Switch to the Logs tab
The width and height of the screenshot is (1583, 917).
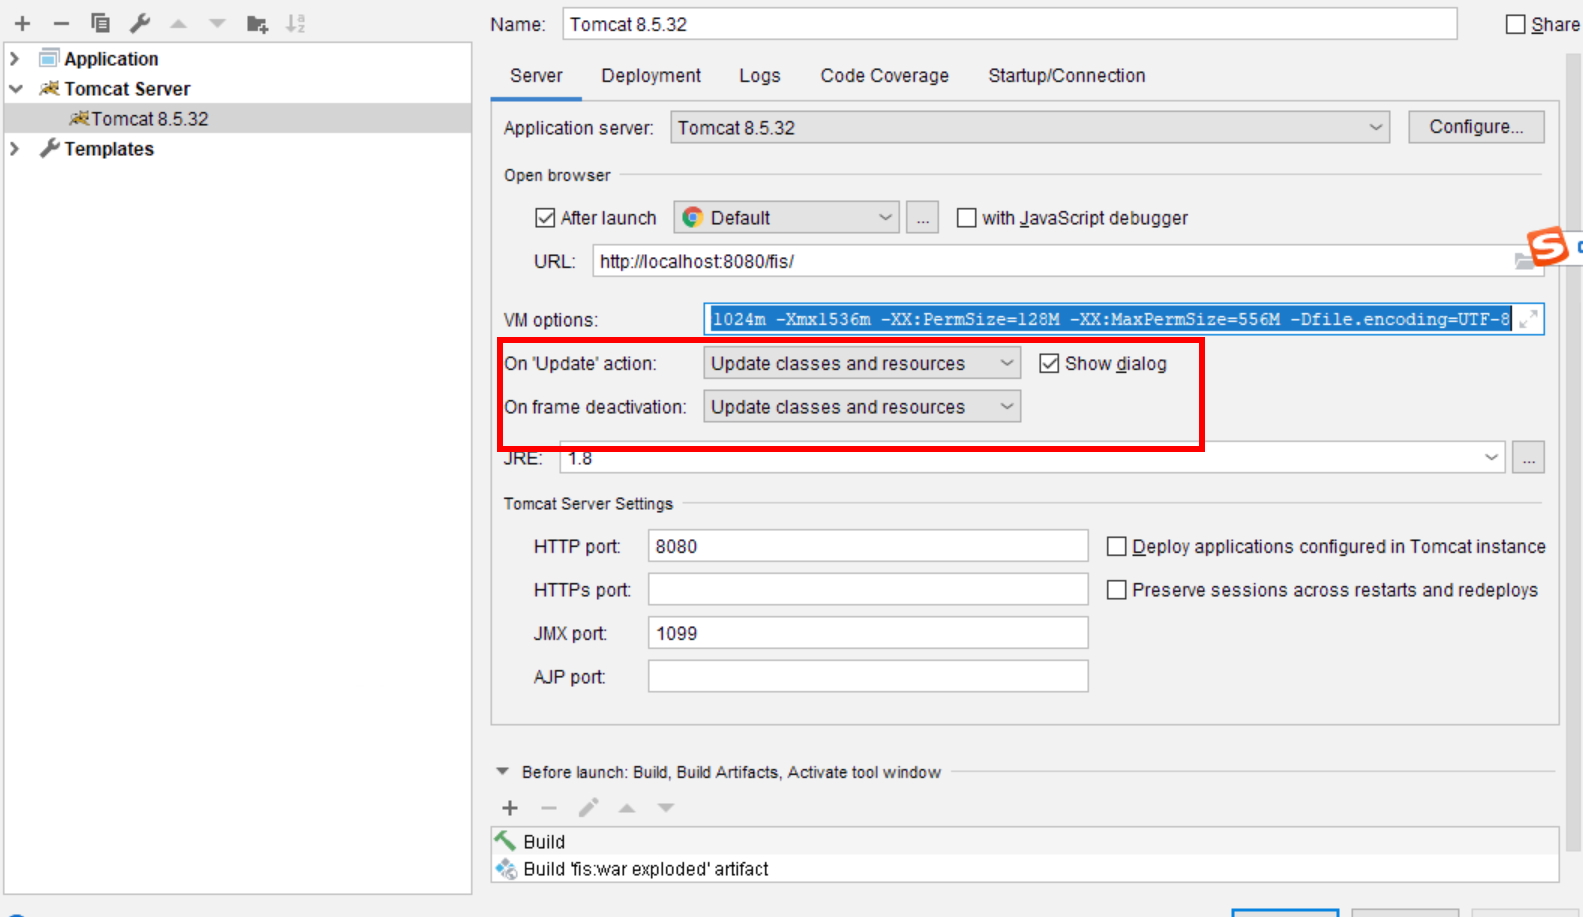[760, 76]
